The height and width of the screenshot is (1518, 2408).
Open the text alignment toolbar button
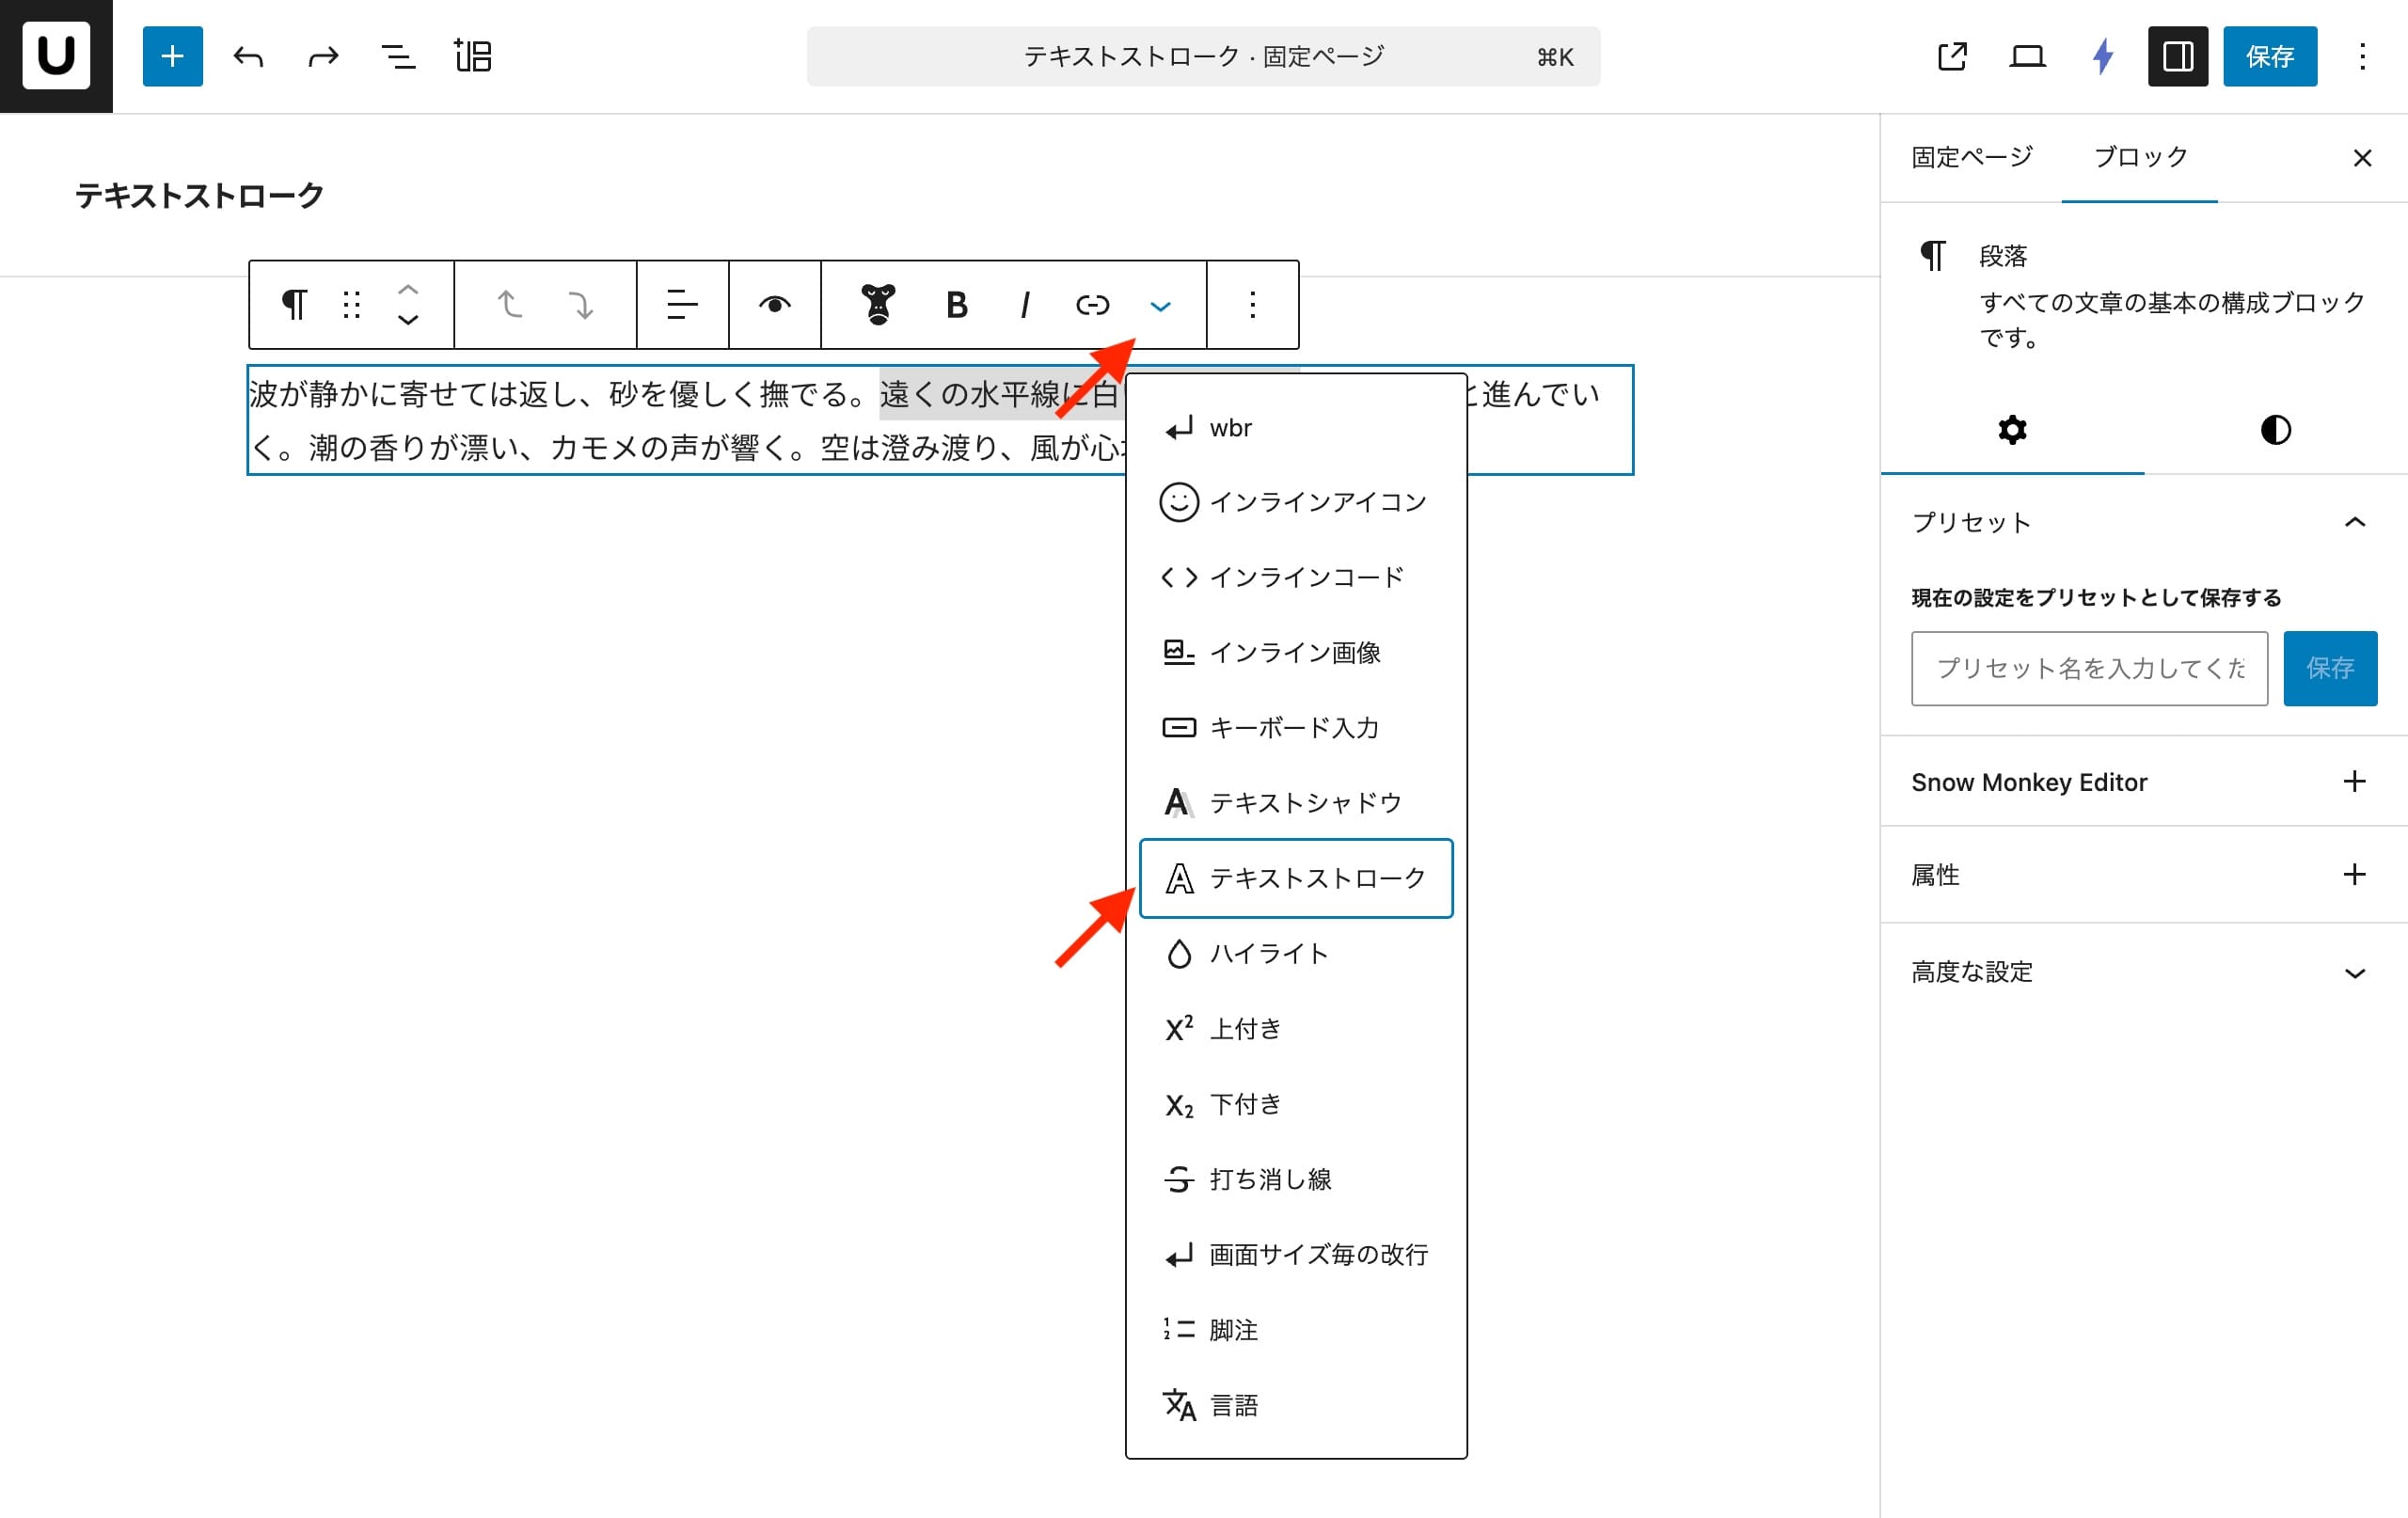682,305
